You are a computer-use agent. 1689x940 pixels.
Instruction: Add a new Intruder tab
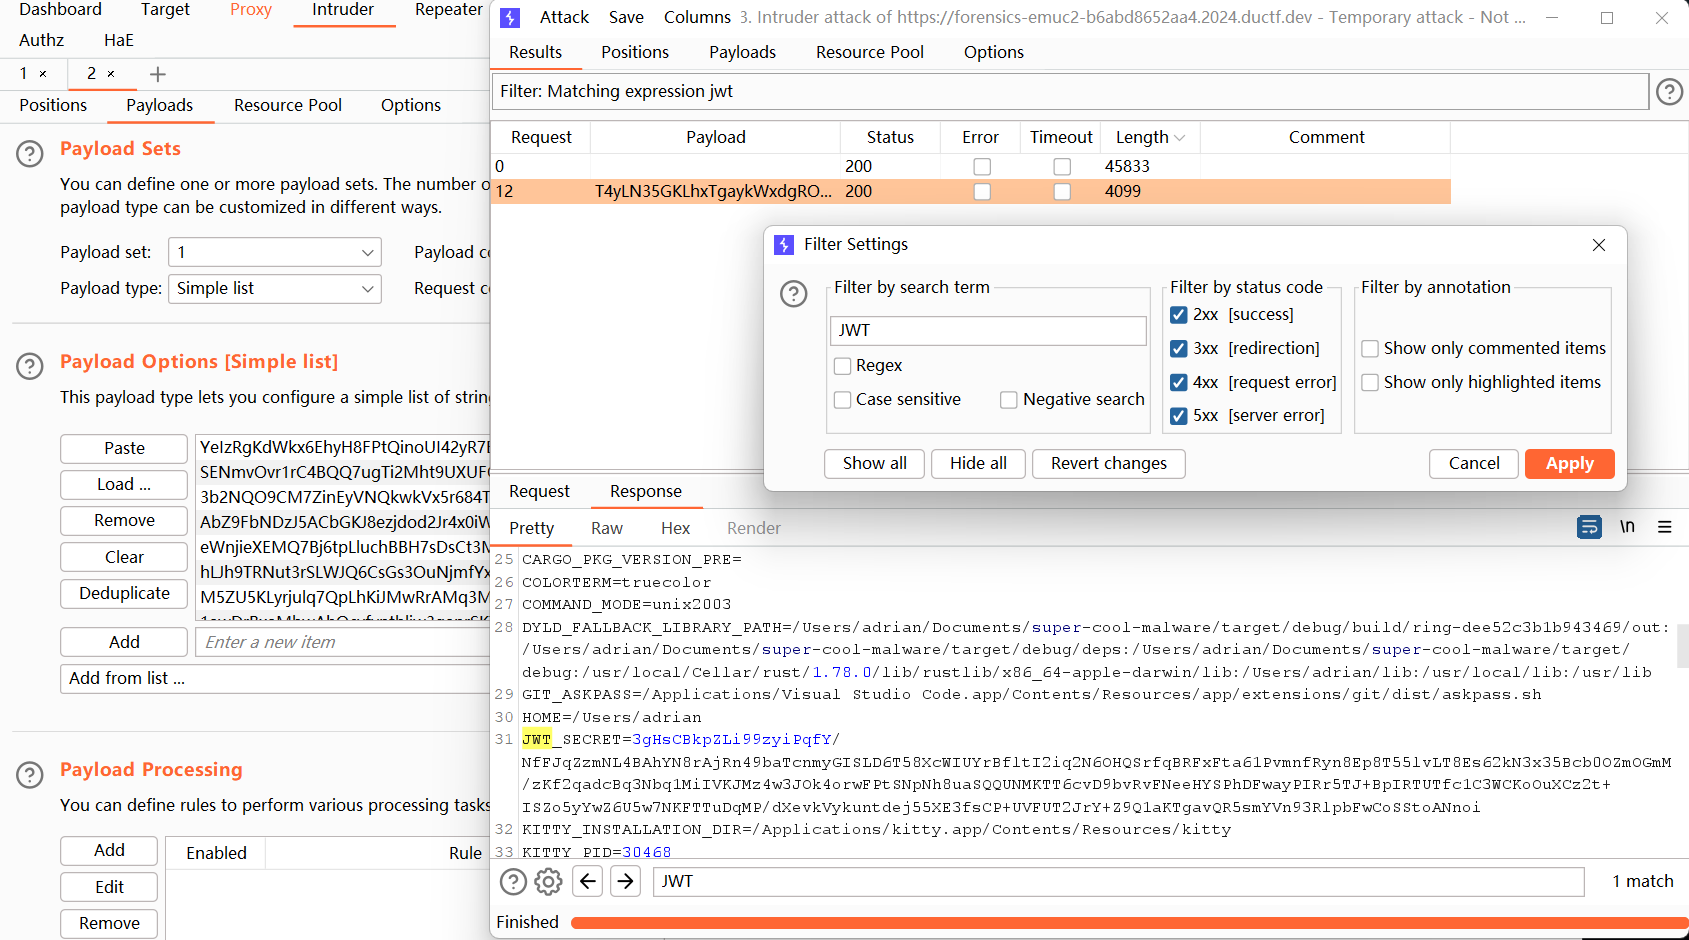click(x=158, y=74)
